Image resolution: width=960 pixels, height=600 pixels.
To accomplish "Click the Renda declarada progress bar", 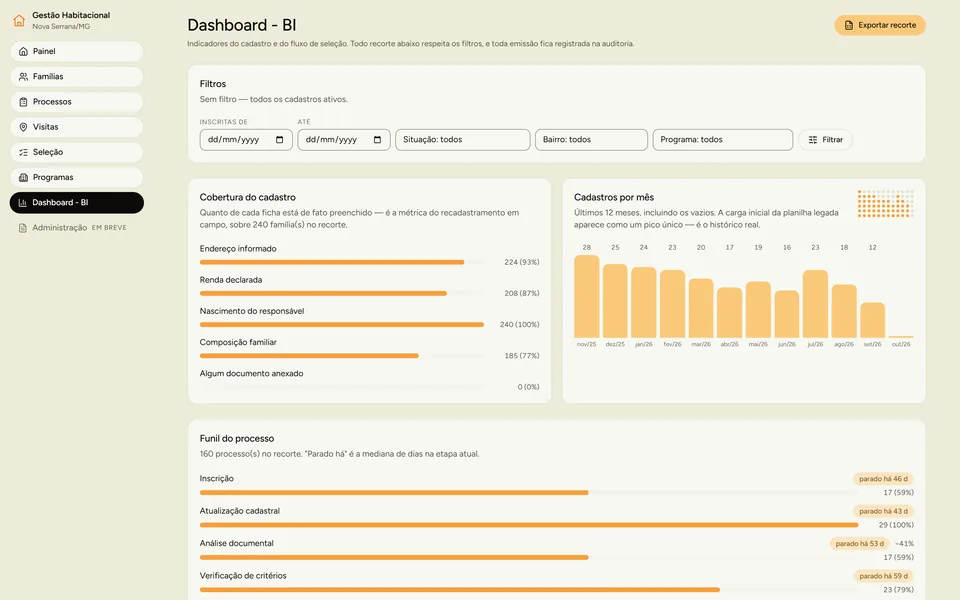I will pyautogui.click(x=342, y=293).
